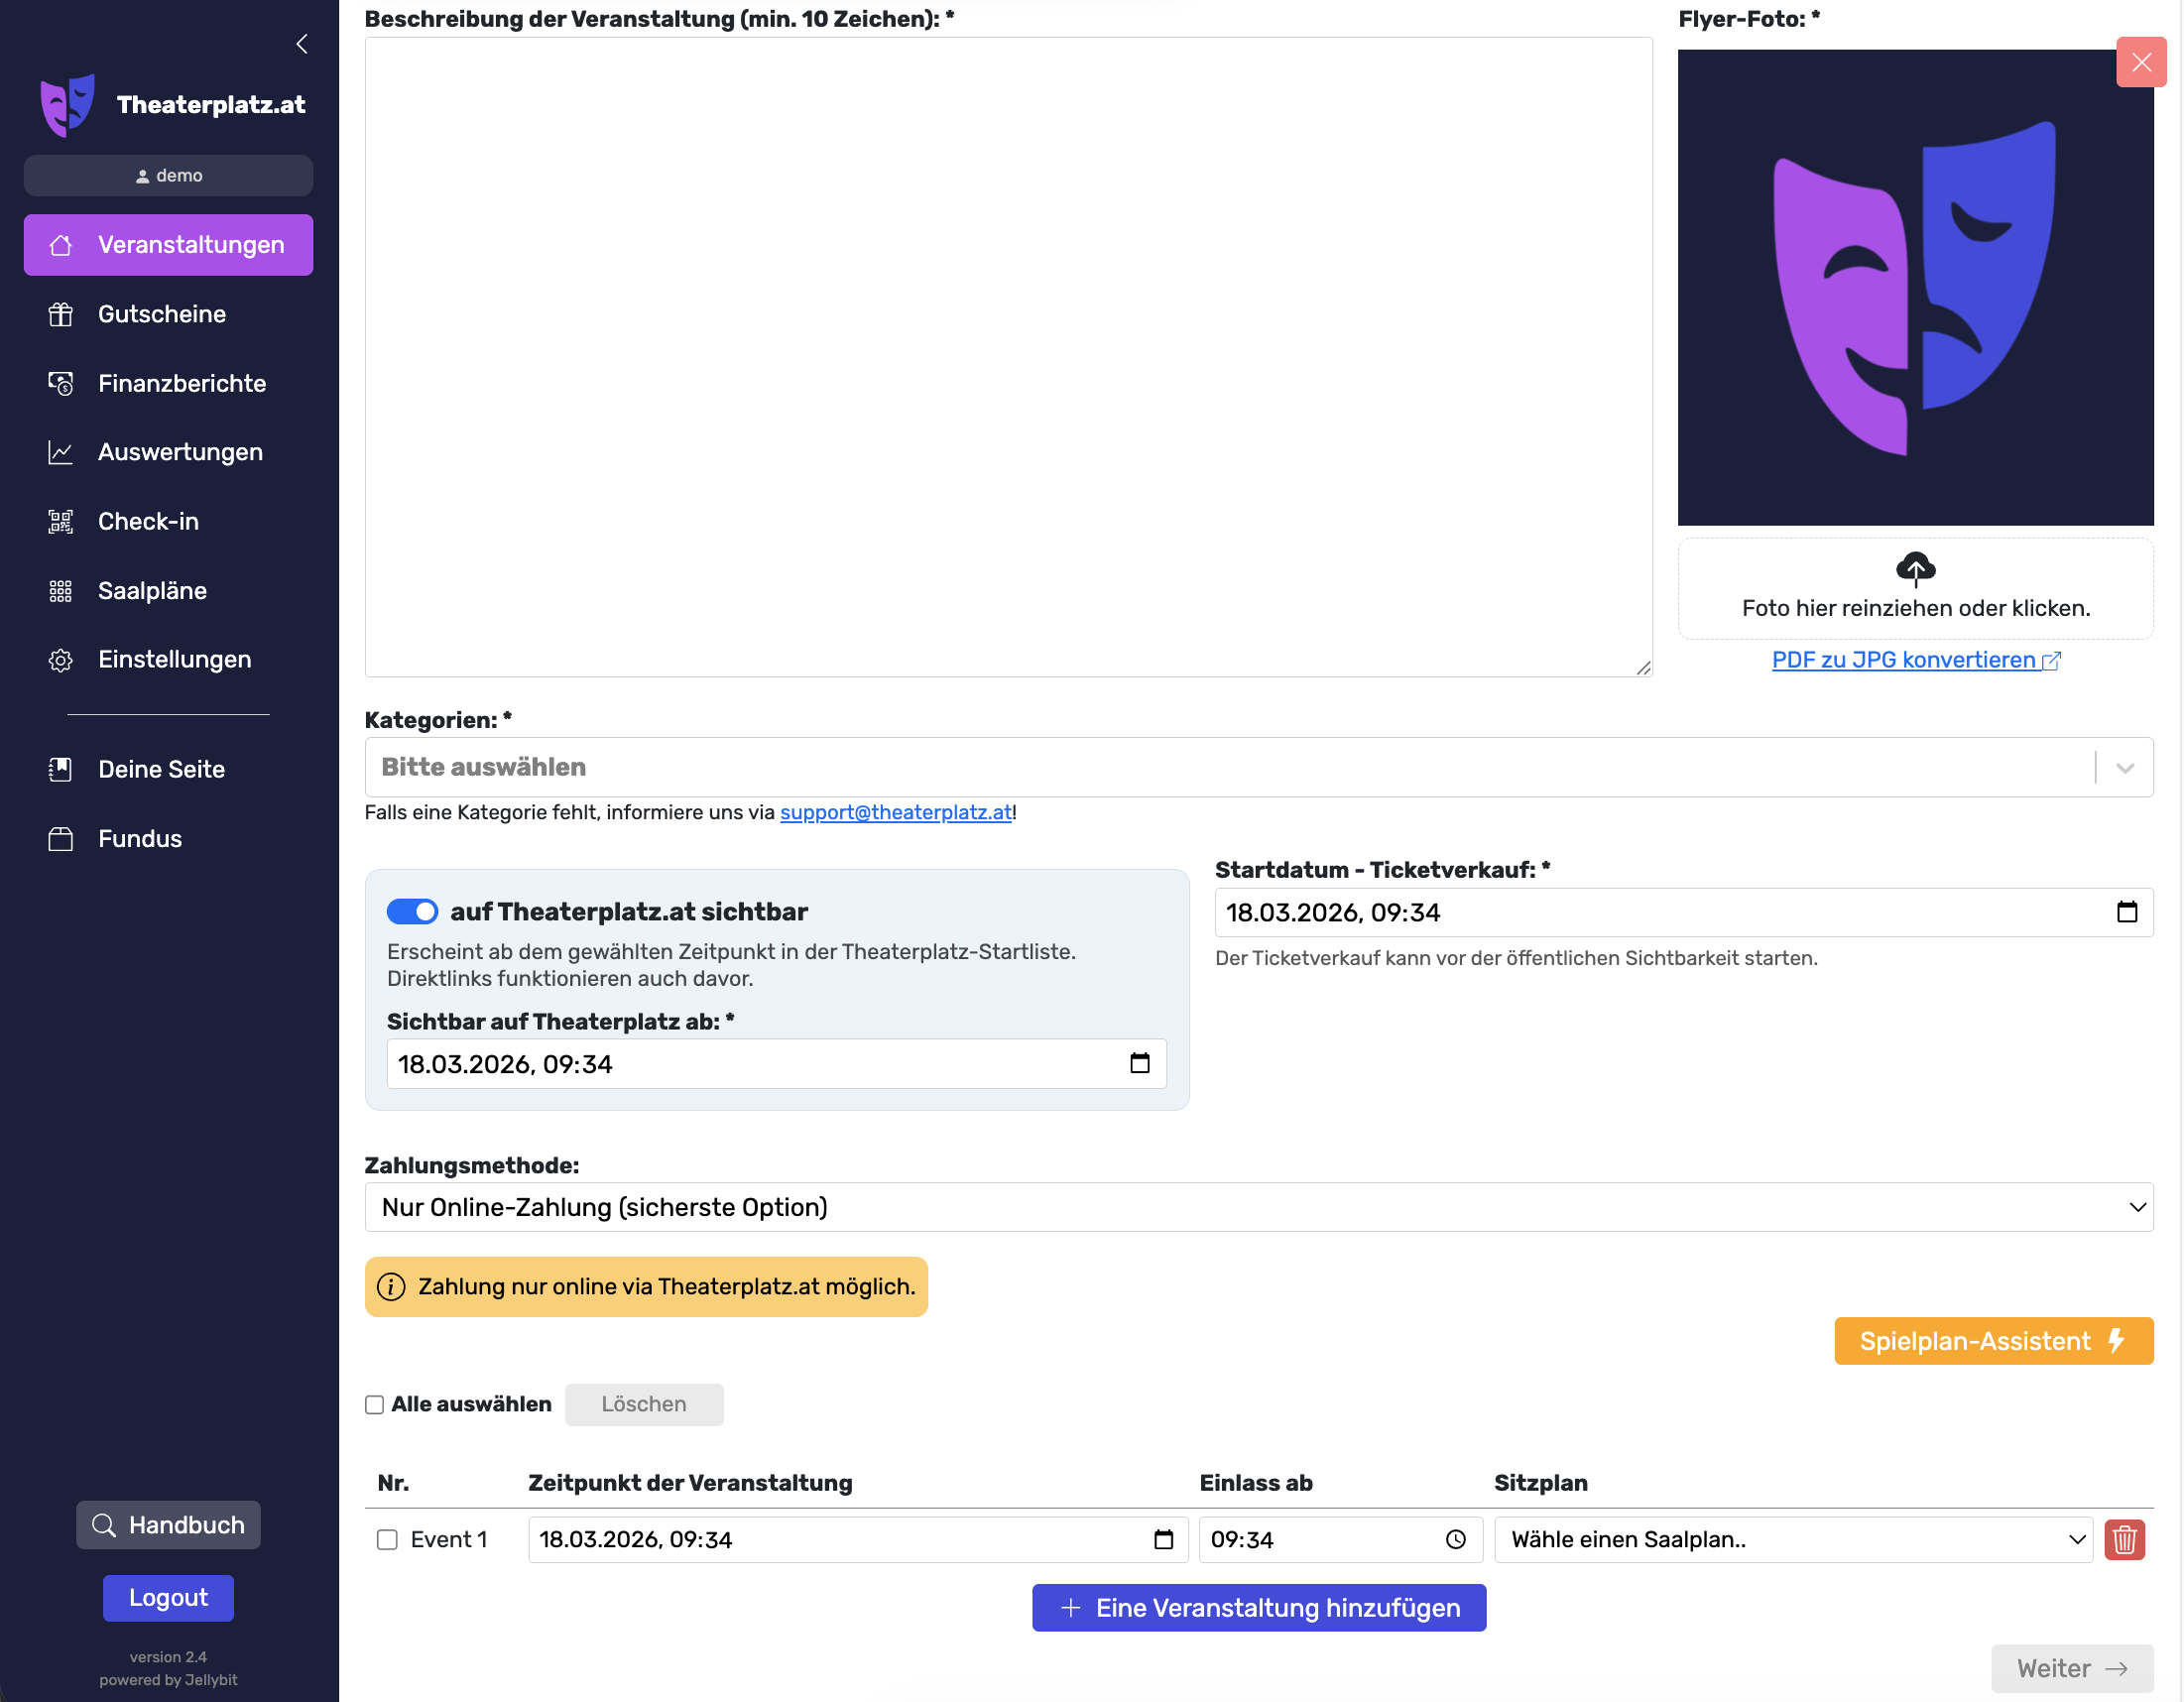This screenshot has height=1702, width=2184.
Task: Open the Saalpläne menu item
Action: click(152, 590)
